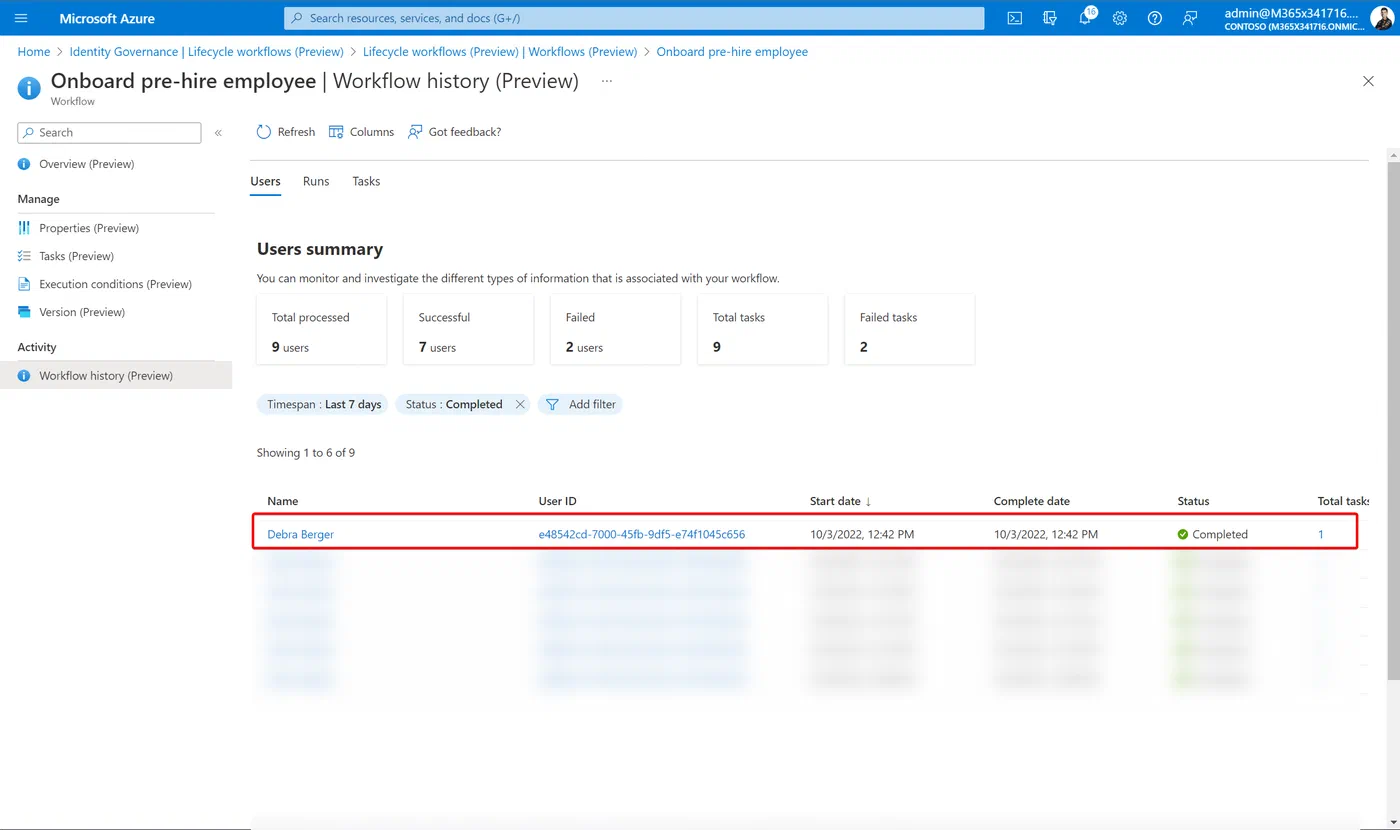1400x830 pixels.
Task: Open the Debra Berger user link
Action: point(300,534)
